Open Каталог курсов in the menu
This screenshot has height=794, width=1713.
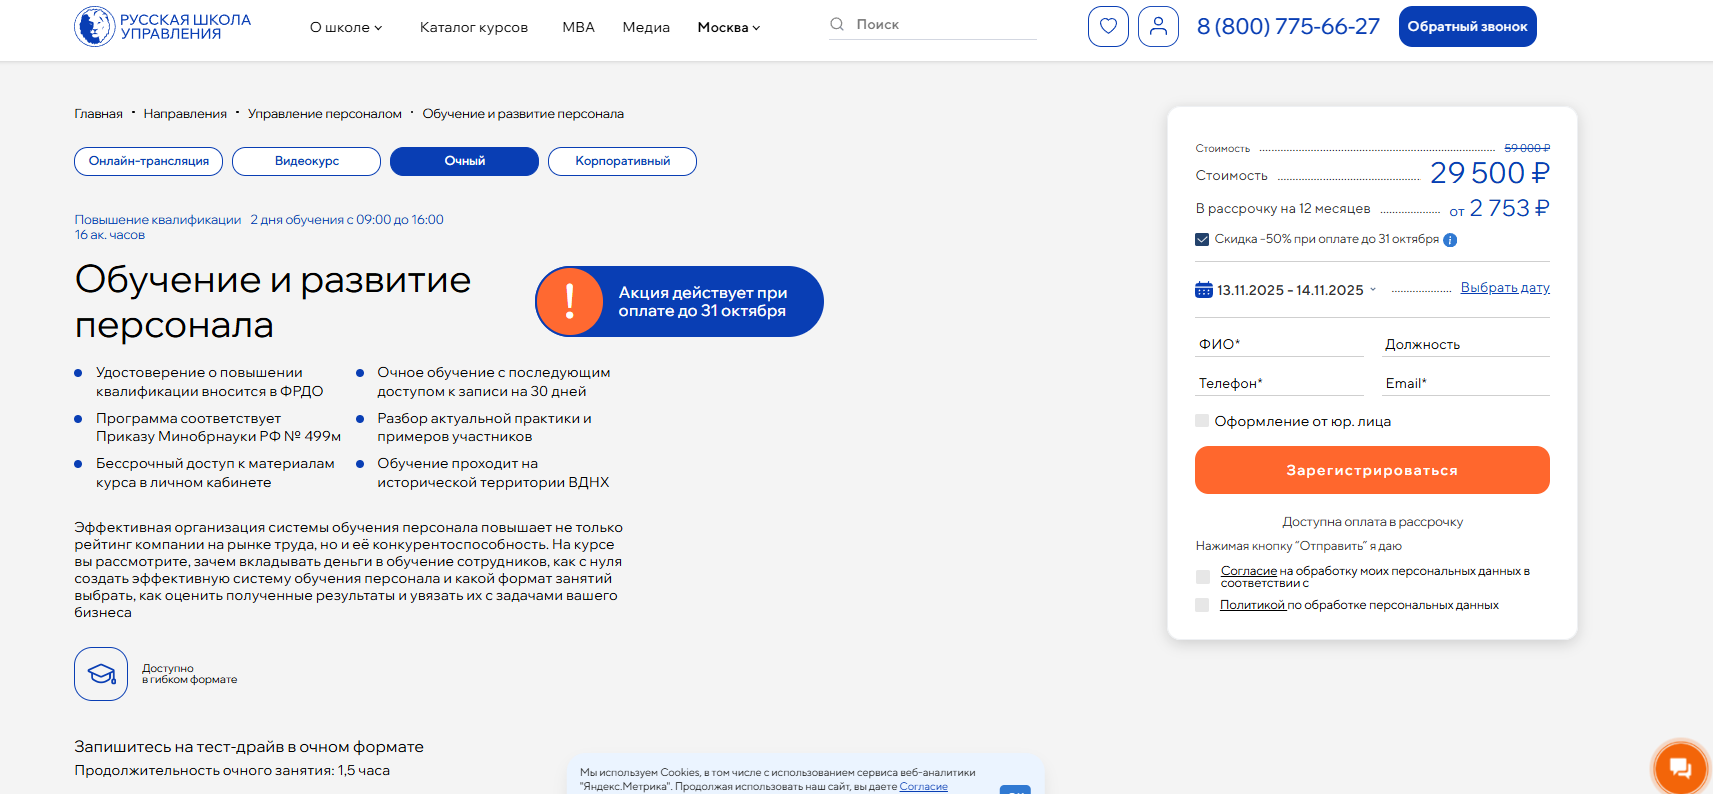tap(474, 27)
